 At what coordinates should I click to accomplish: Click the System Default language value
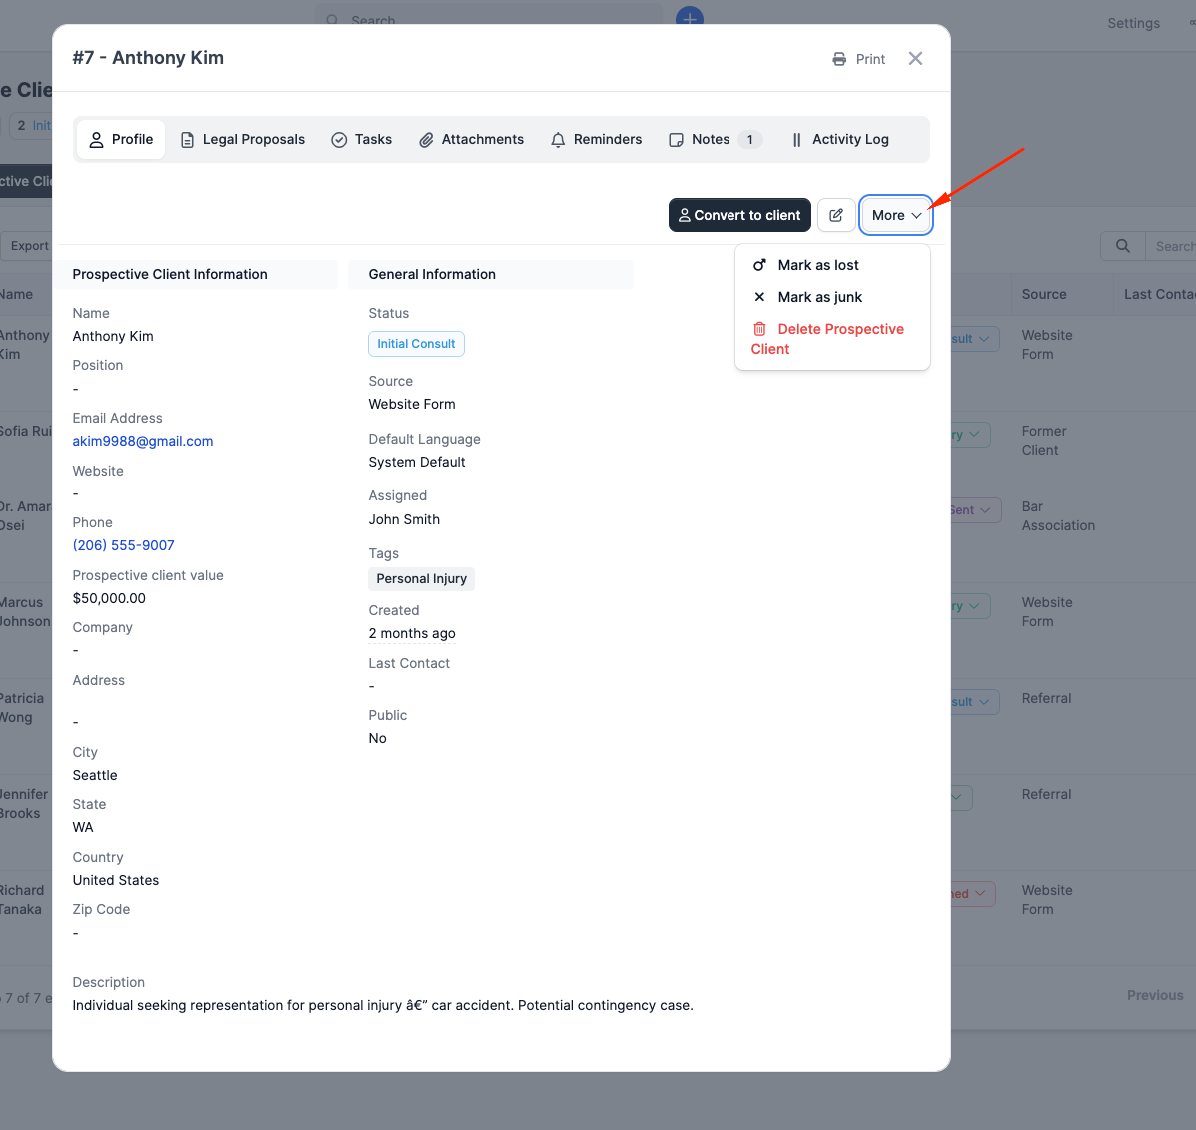[416, 462]
